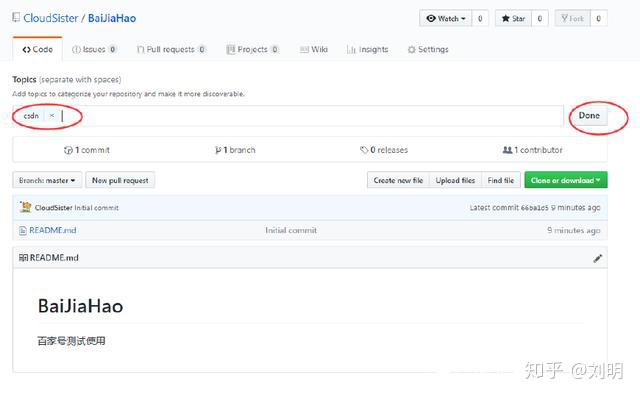Viewport: 640px width, 397px height.
Task: View the 1 contributor link
Action: (532, 150)
